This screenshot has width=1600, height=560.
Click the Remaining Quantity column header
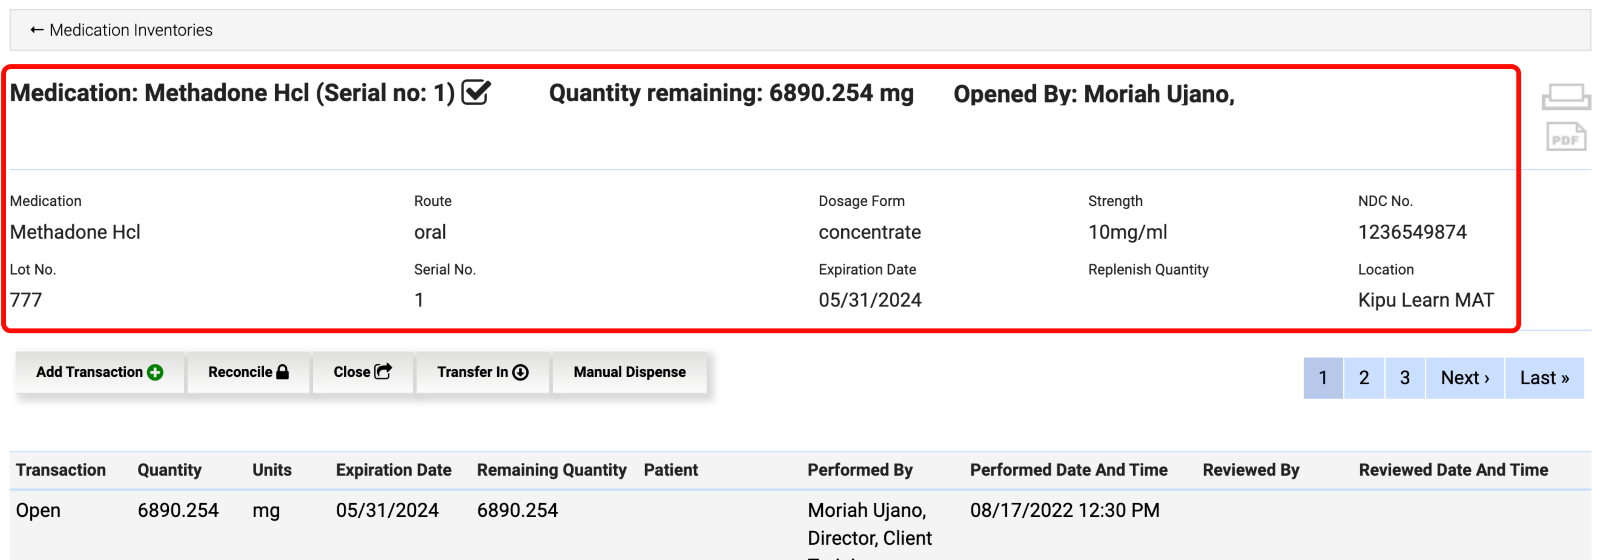click(551, 470)
